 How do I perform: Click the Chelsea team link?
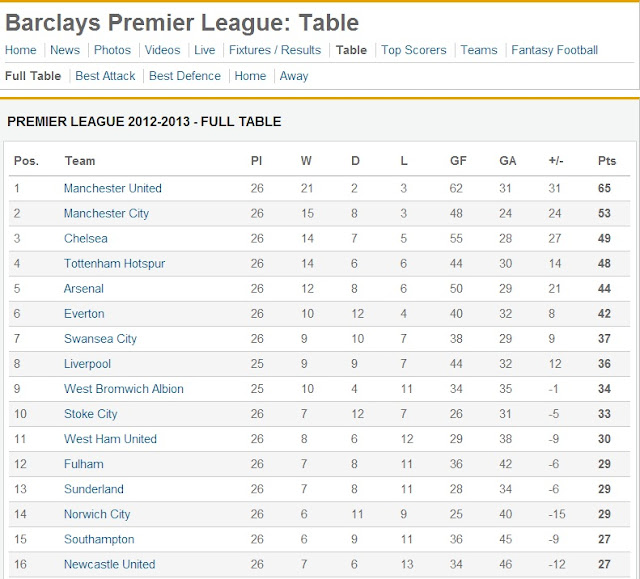tap(86, 238)
